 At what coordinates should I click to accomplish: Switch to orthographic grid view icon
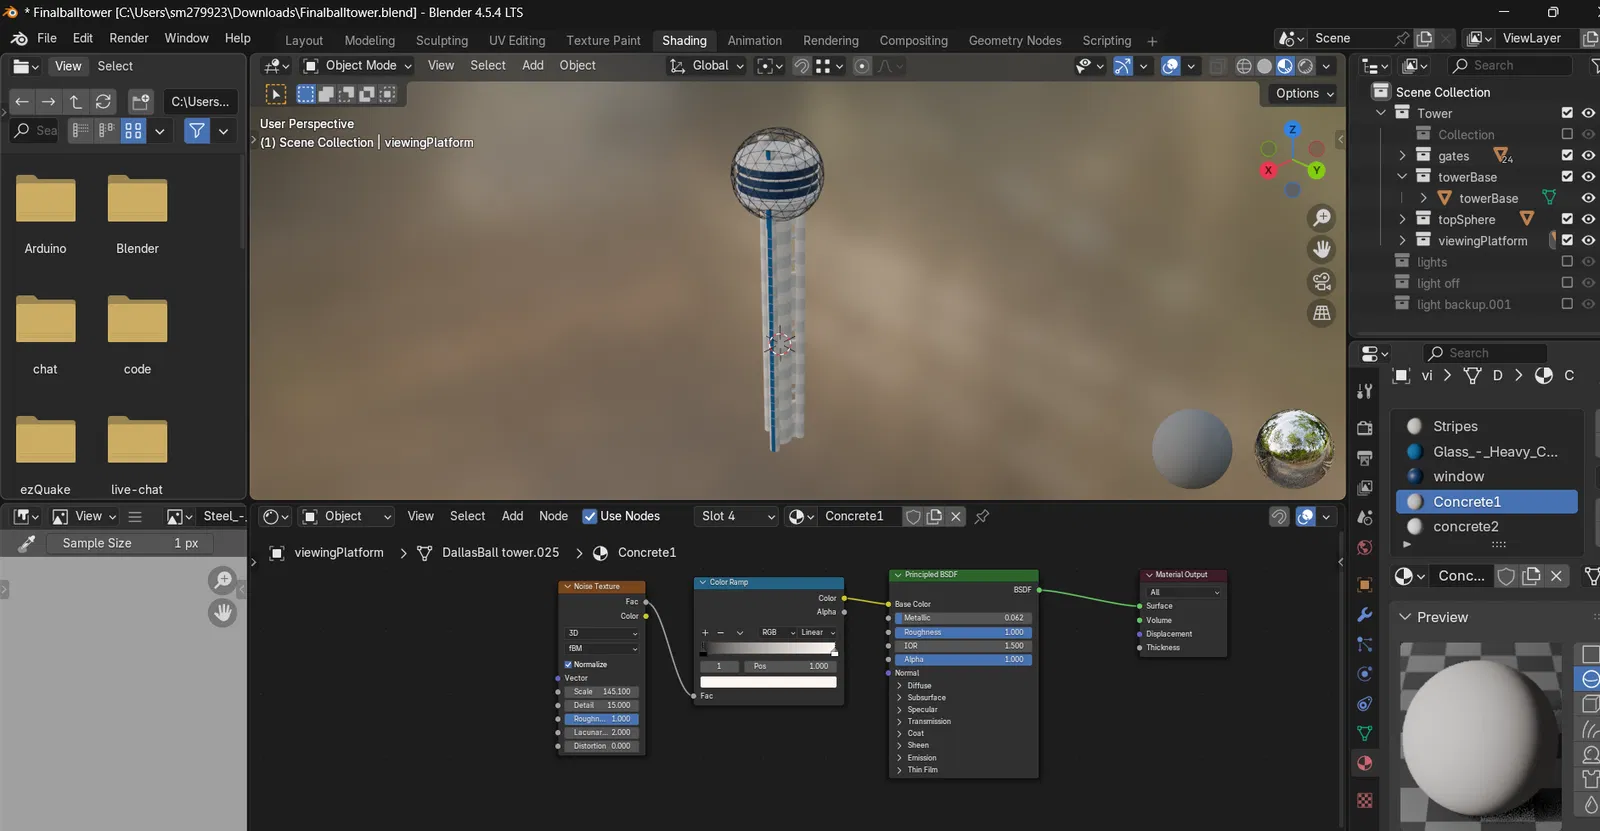click(x=1321, y=313)
